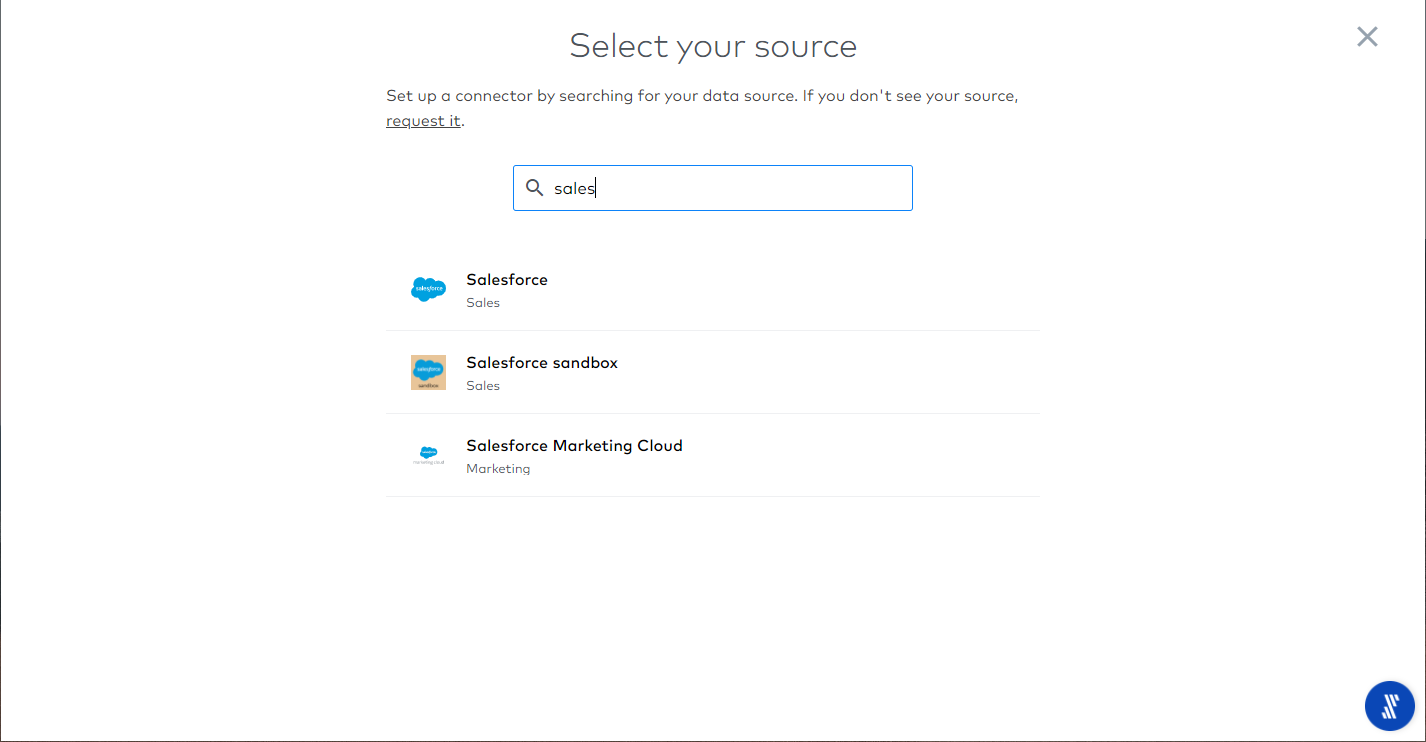The height and width of the screenshot is (742, 1426).
Task: Click the Salesforce Marketing Cloud title text
Action: click(x=574, y=446)
